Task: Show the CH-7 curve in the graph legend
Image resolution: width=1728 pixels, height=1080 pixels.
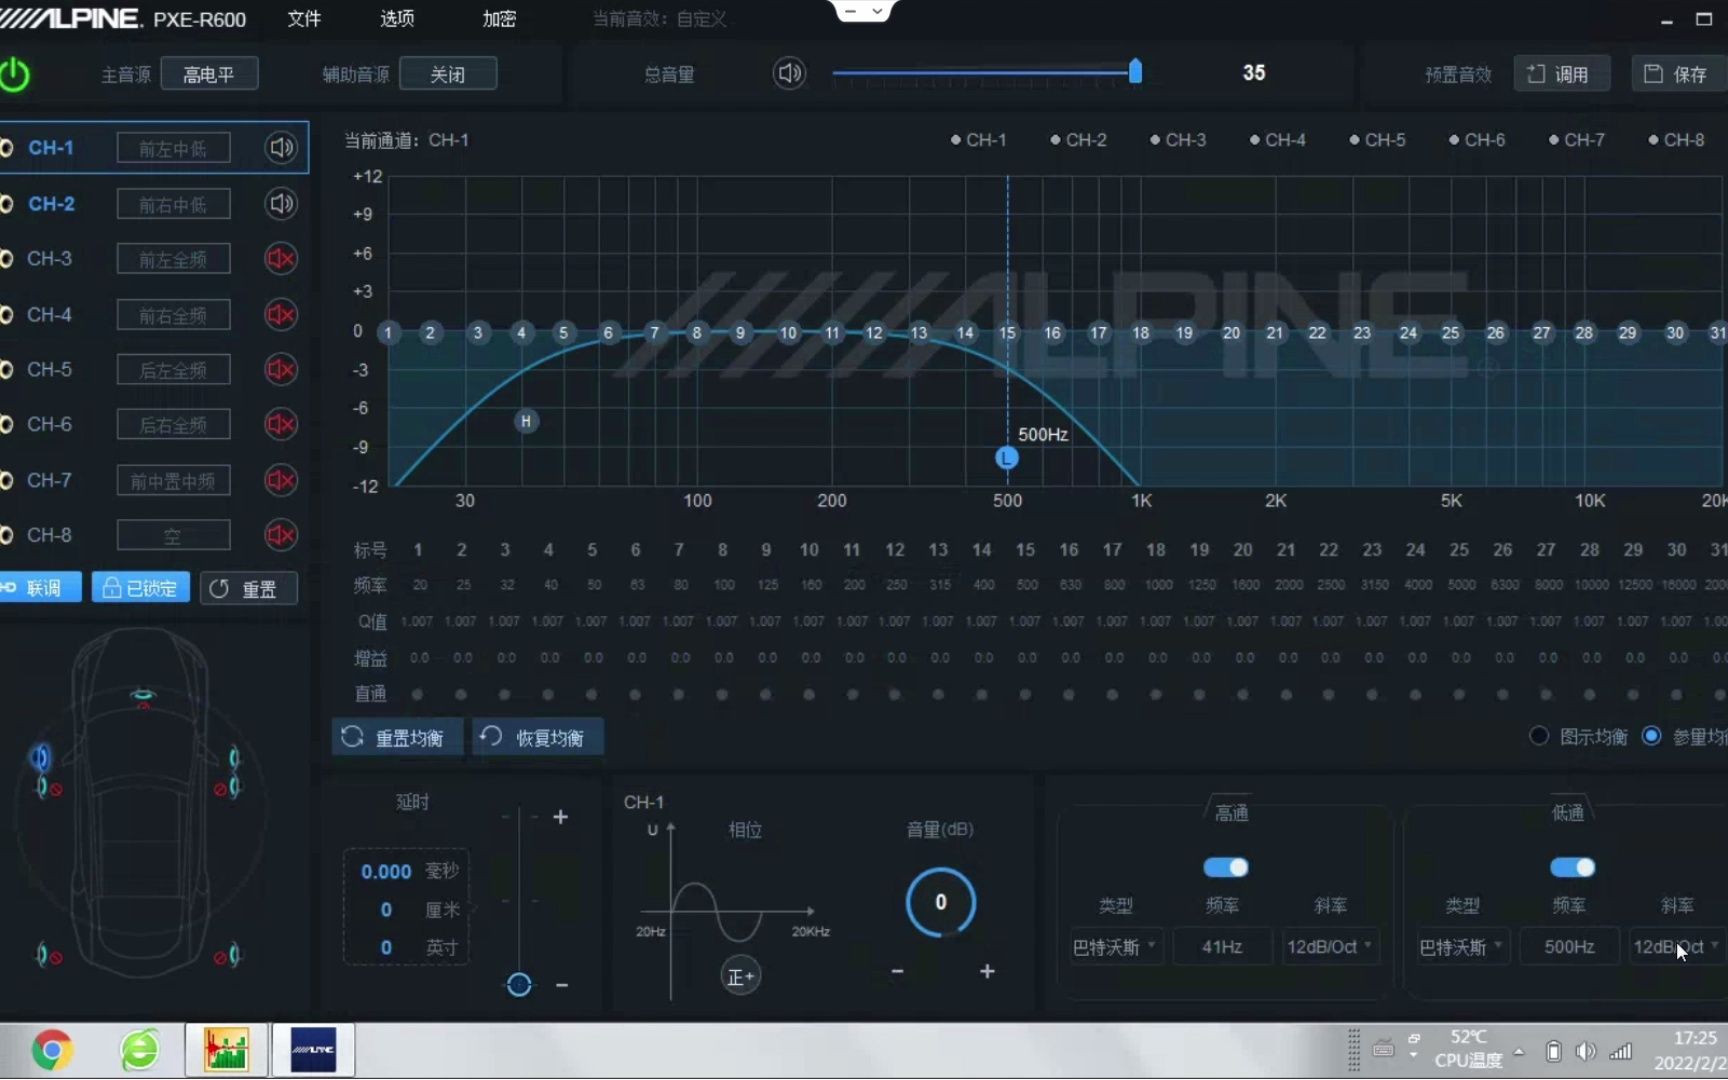Action: click(1576, 140)
